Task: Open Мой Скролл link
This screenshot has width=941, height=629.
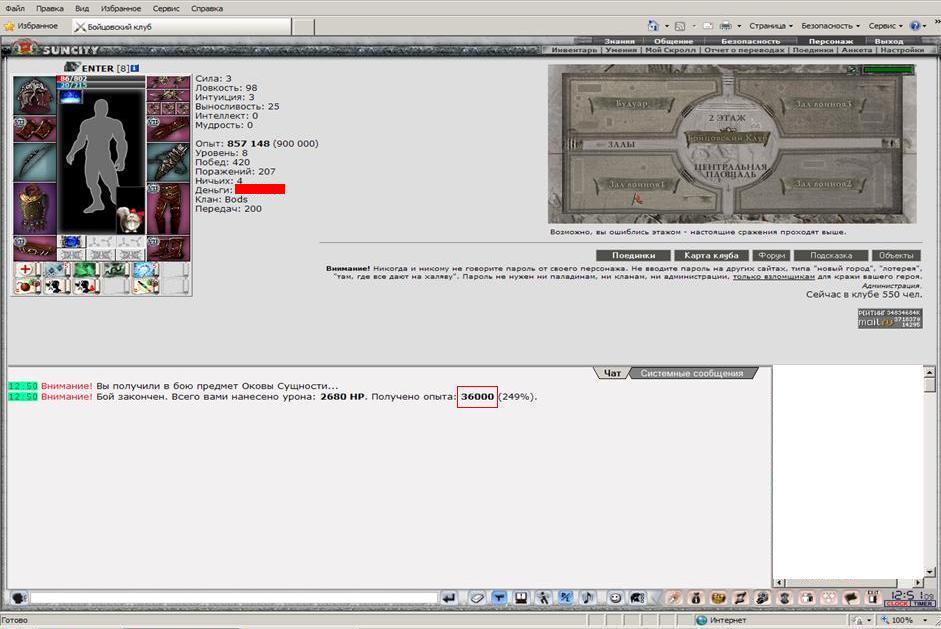Action: [x=670, y=50]
